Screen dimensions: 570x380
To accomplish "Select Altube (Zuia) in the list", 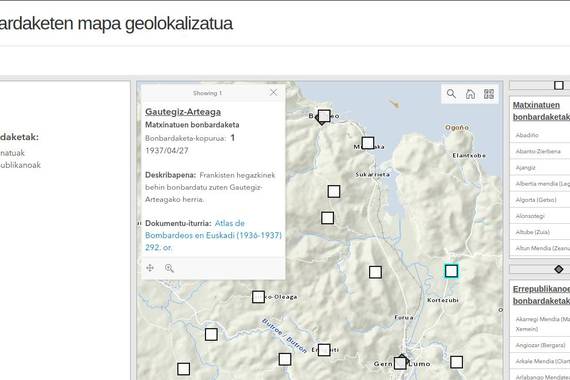I will 540,232.
